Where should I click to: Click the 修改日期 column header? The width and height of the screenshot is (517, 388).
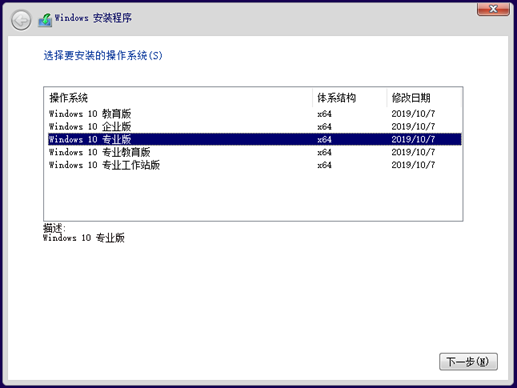coord(424,98)
